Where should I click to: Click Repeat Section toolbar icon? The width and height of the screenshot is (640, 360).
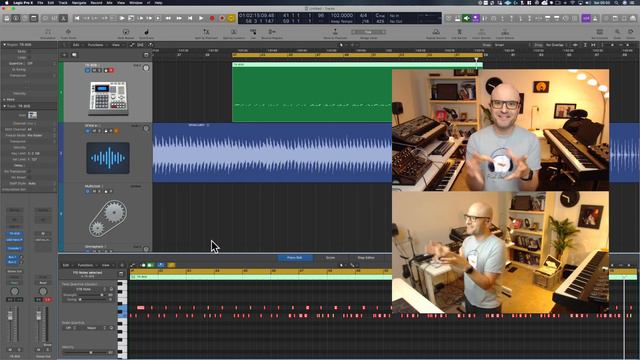436,32
